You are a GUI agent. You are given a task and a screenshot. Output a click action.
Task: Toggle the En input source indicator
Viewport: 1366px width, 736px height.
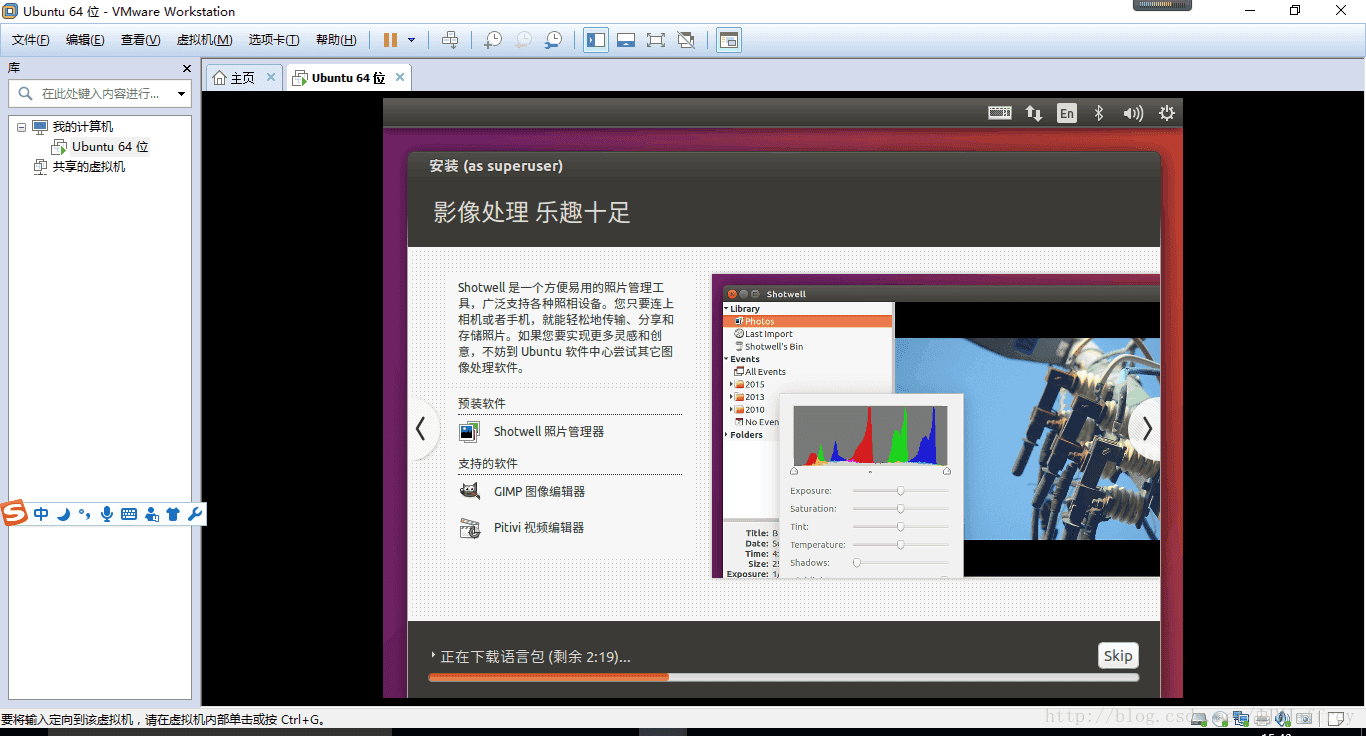click(1067, 113)
